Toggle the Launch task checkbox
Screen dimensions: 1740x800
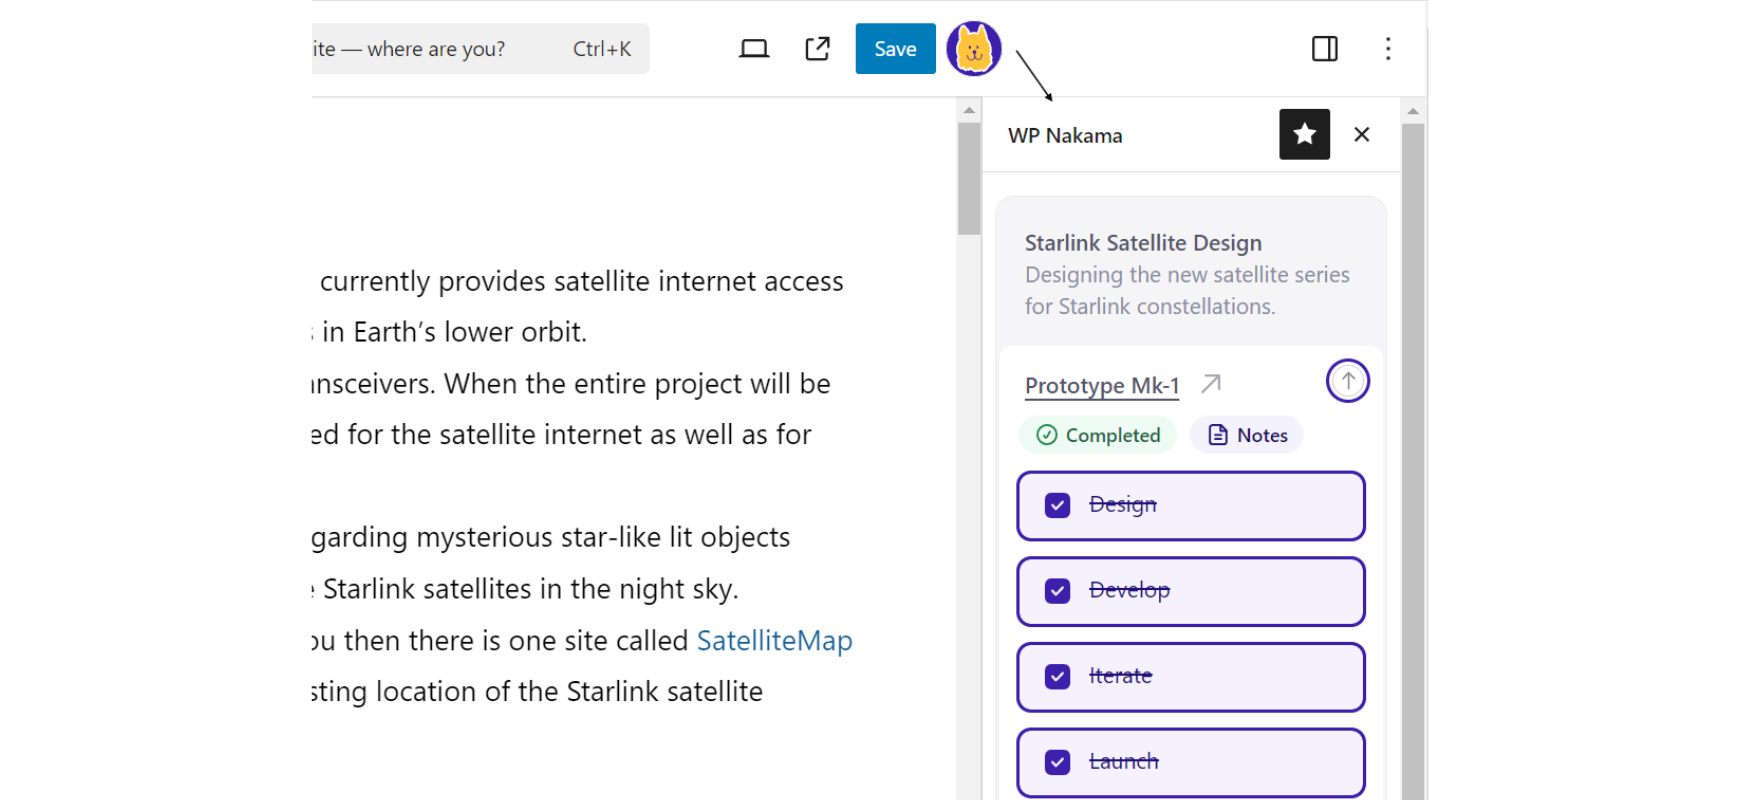coord(1057,762)
